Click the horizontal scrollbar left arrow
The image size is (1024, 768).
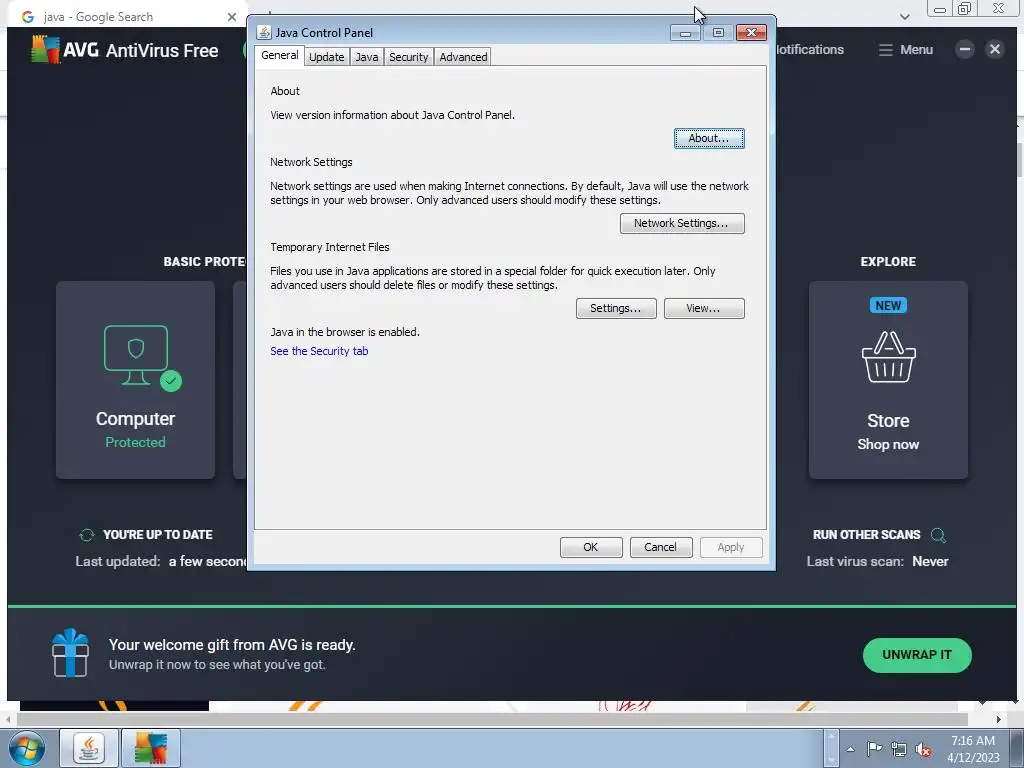tap(8, 720)
